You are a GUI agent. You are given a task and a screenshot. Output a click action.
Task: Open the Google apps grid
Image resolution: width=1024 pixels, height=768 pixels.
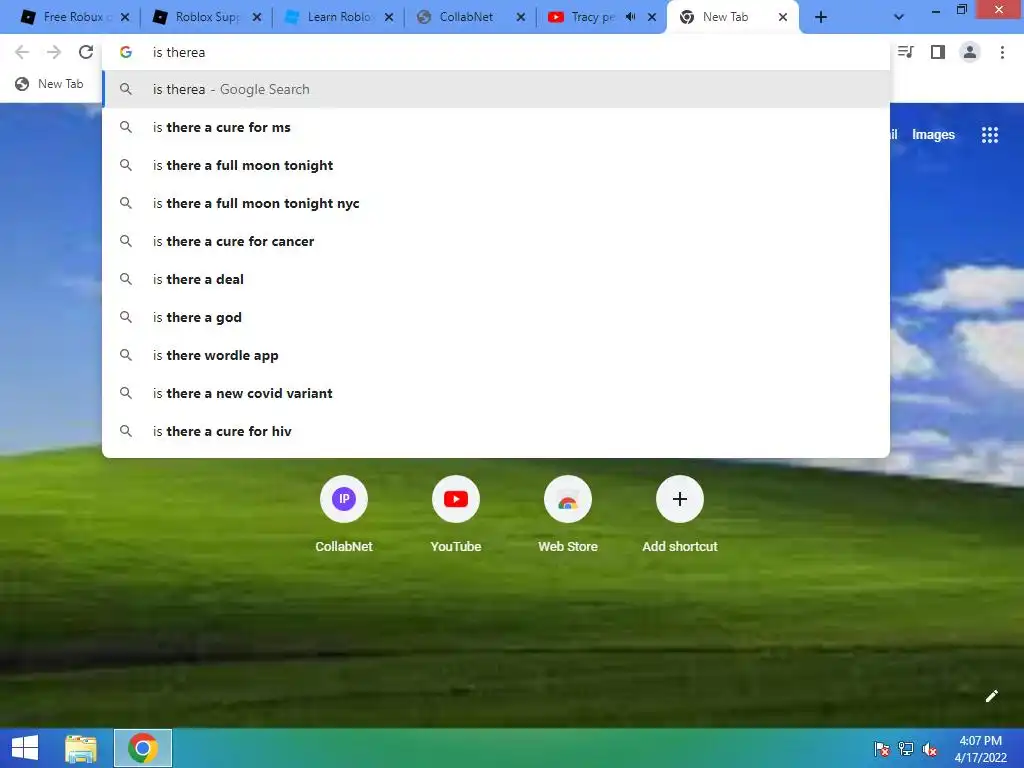989,135
